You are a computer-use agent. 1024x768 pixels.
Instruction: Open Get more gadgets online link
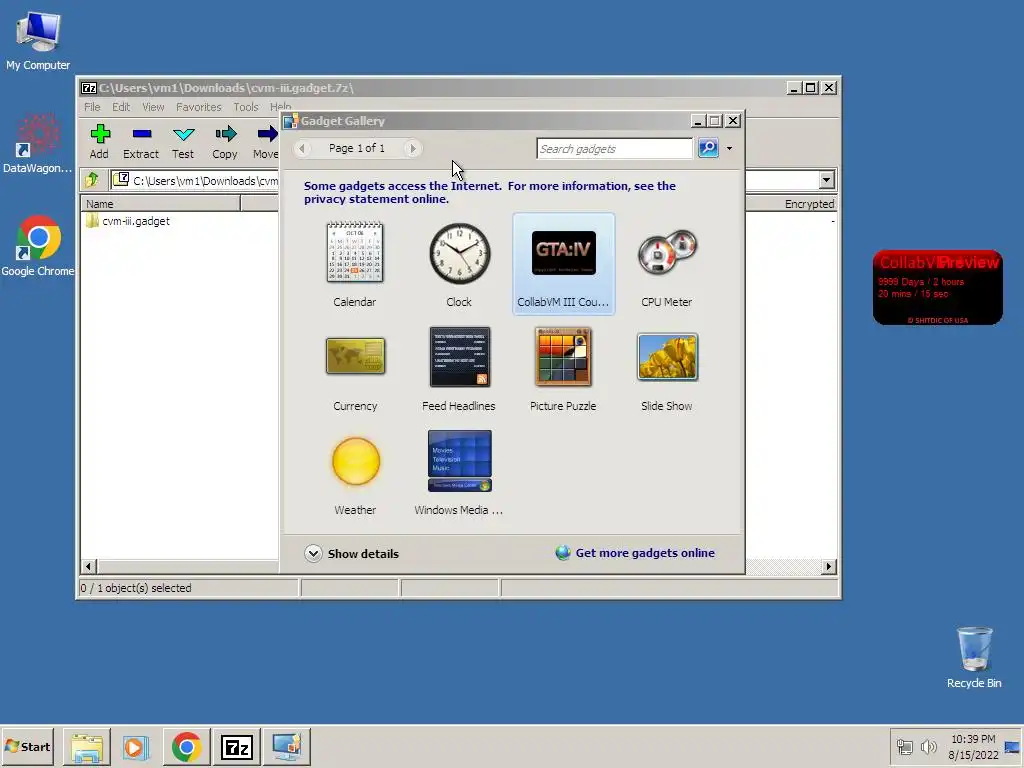click(x=645, y=553)
